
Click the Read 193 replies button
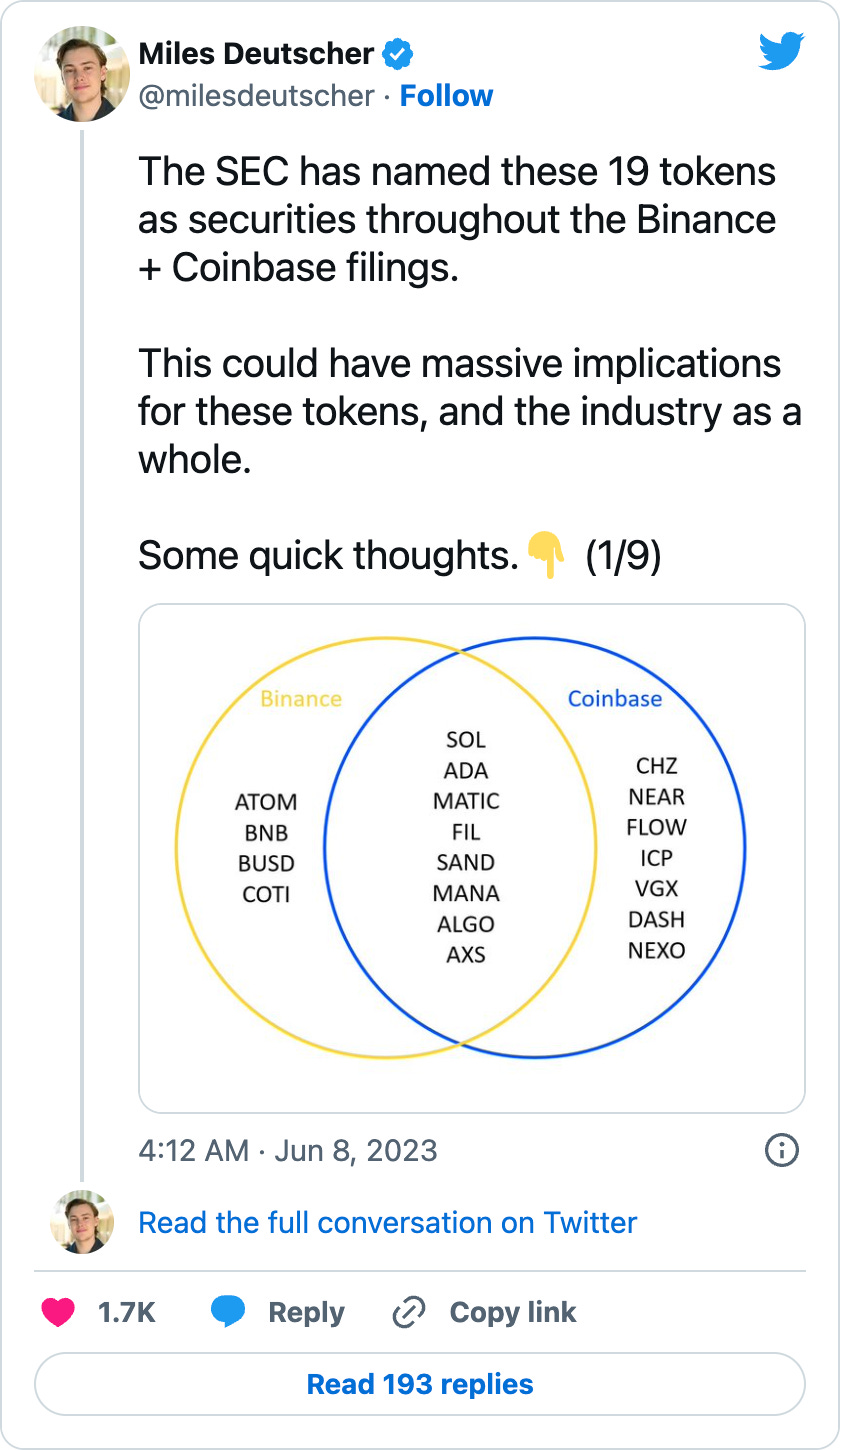tap(420, 1384)
